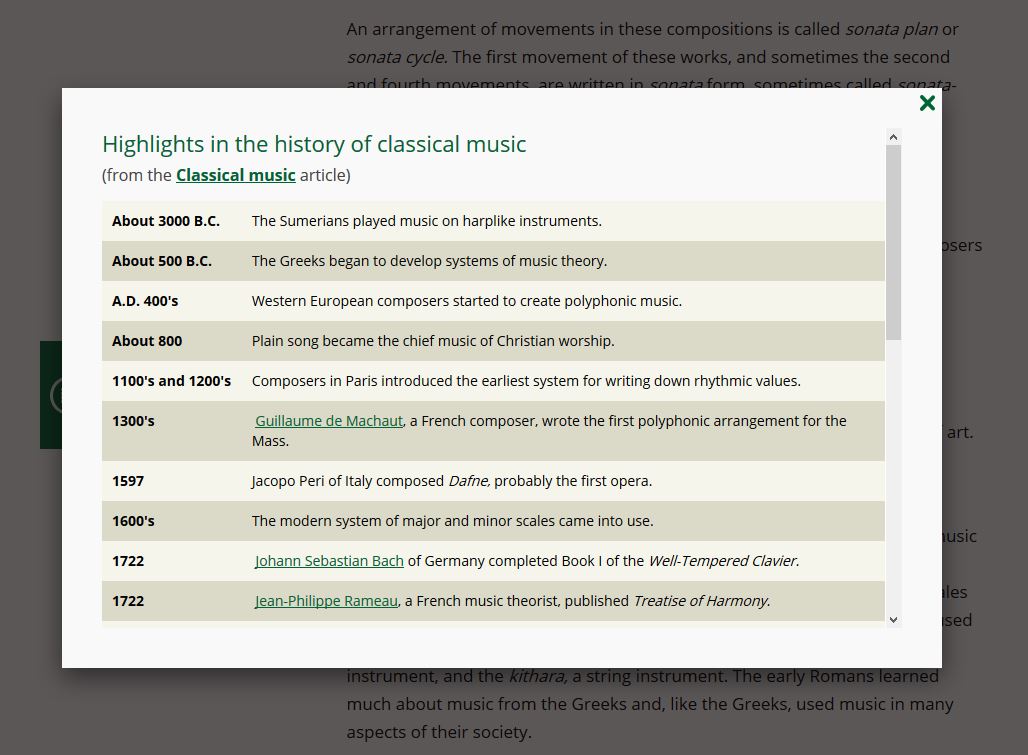Image resolution: width=1028 pixels, height=755 pixels.
Task: Click the italic 'Well-Tempered Clavier' title
Action: [x=722, y=561]
